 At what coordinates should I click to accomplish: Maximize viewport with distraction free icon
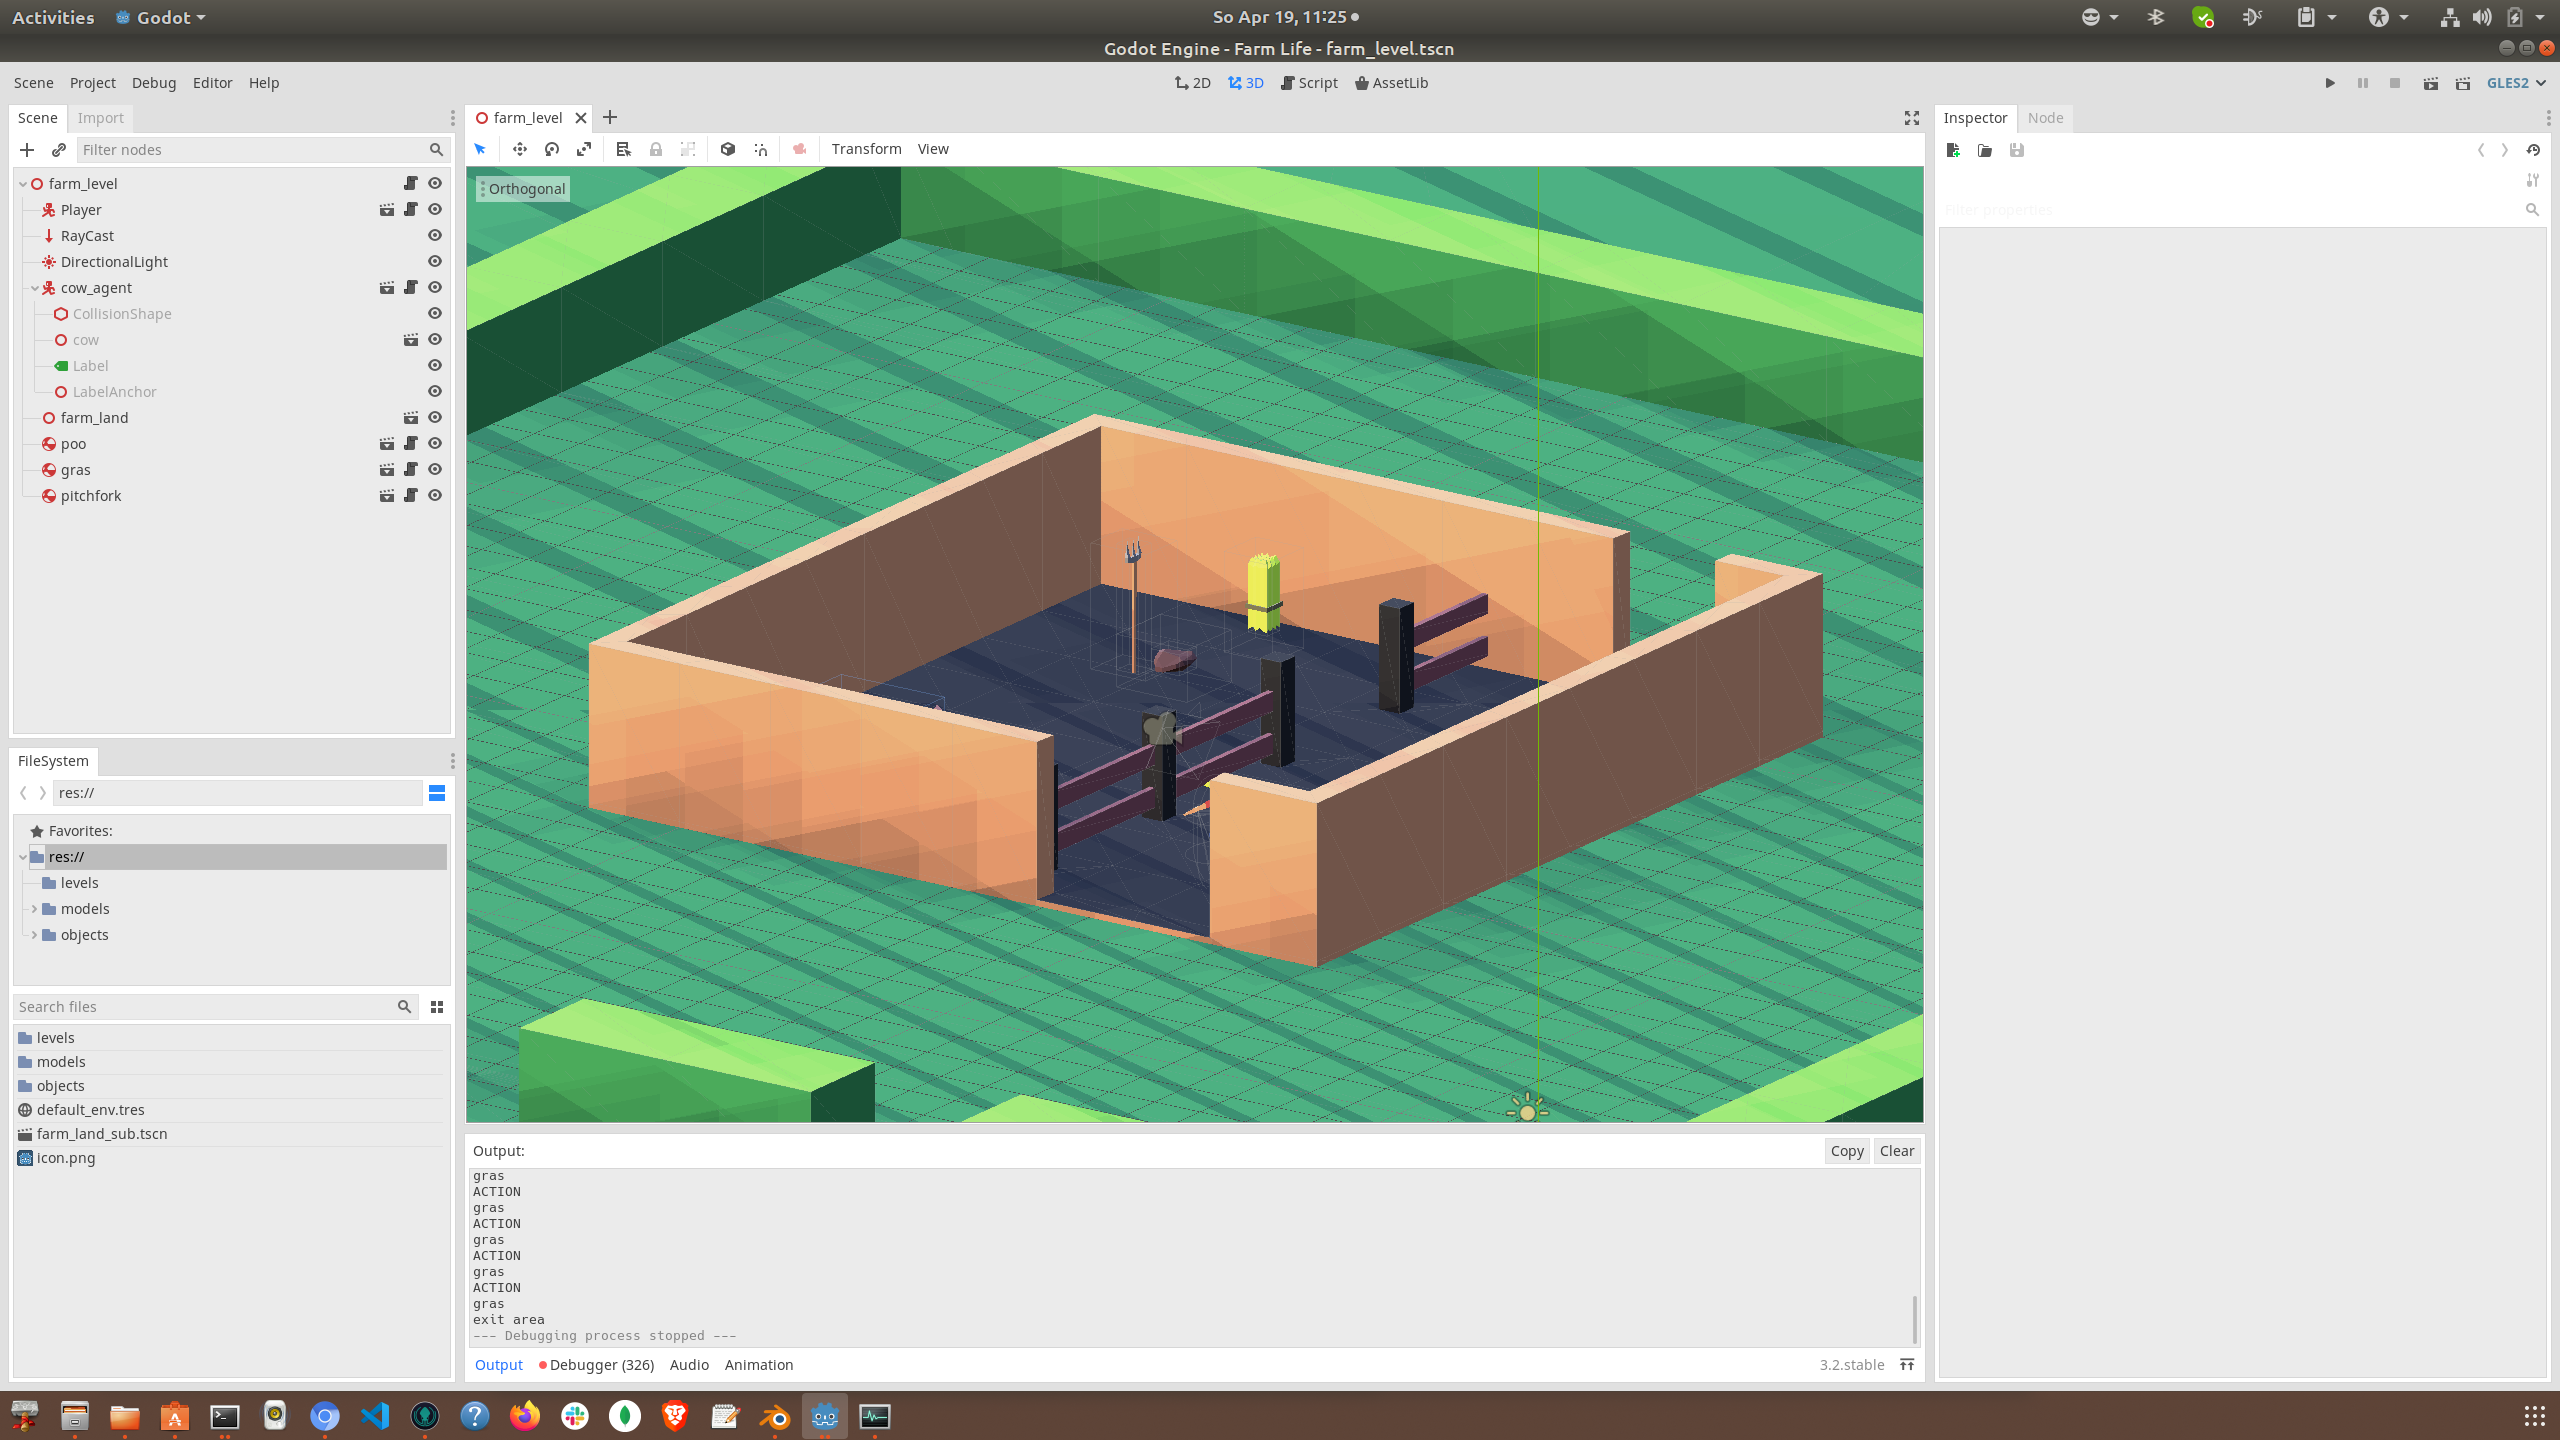click(x=1911, y=118)
